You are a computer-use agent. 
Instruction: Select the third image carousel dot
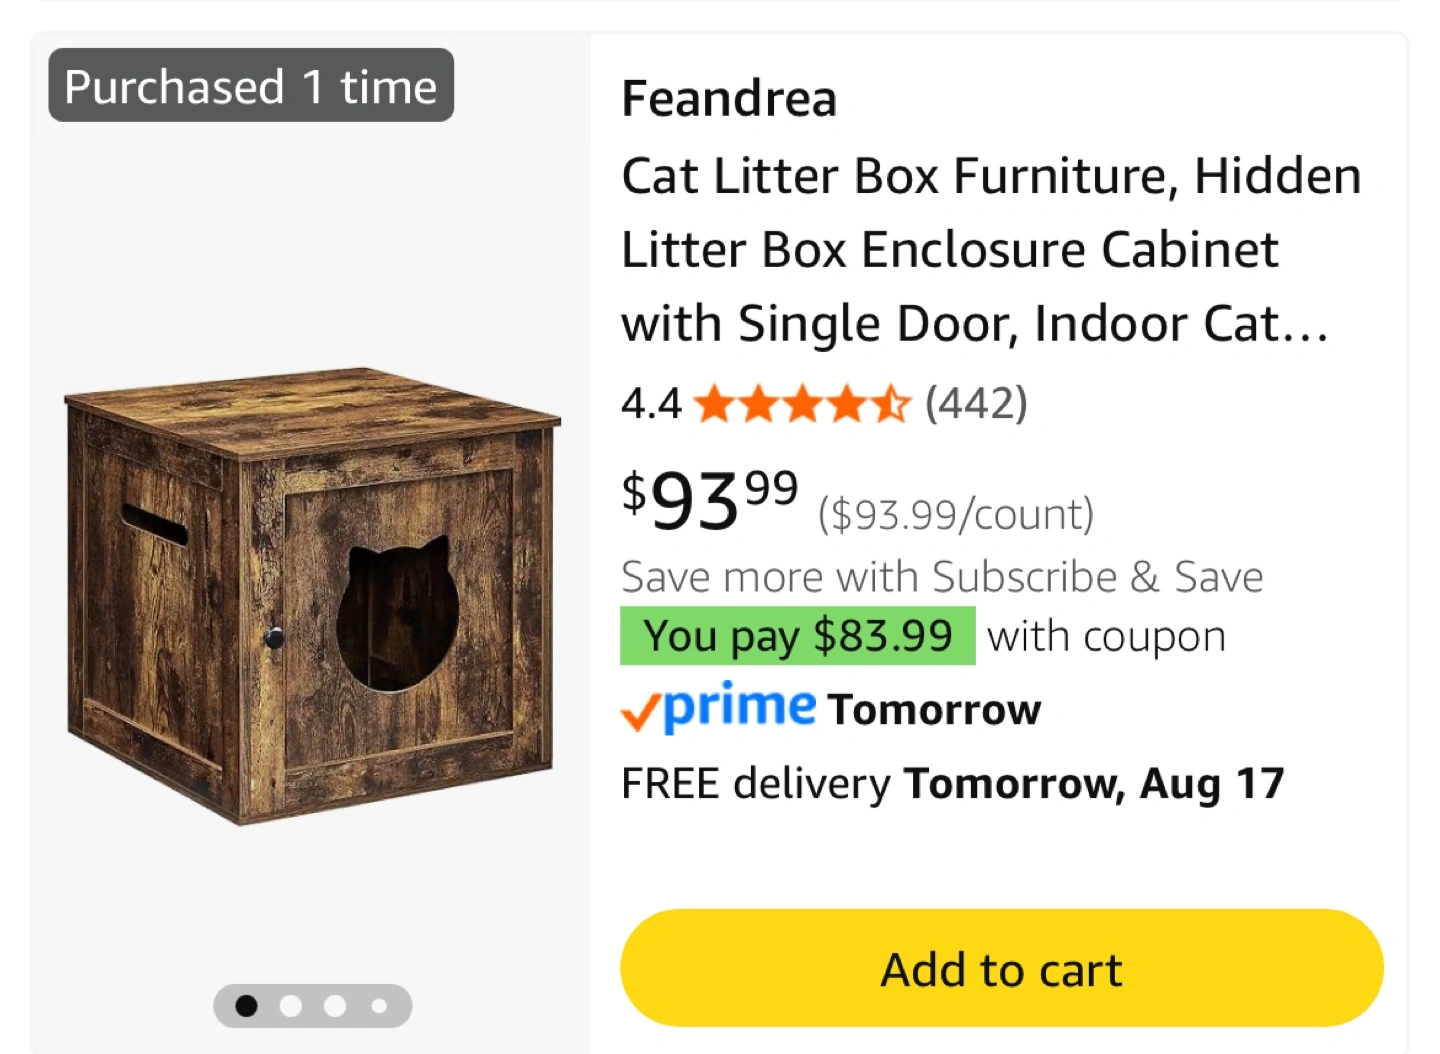click(335, 1006)
